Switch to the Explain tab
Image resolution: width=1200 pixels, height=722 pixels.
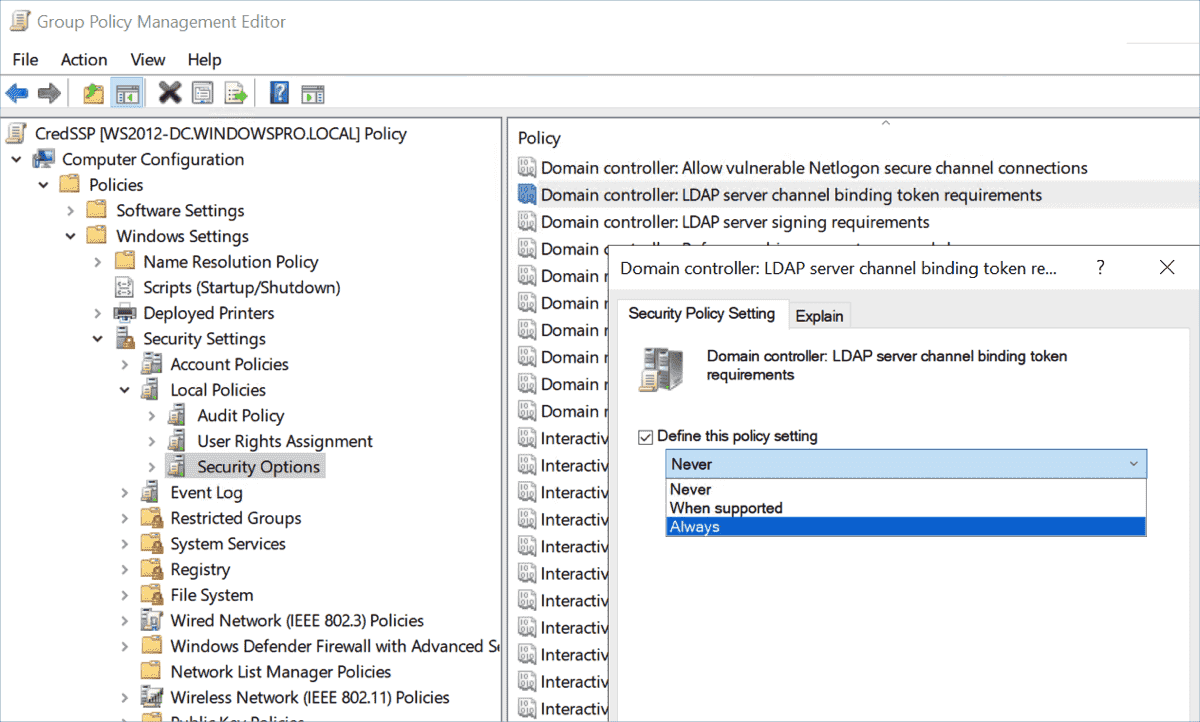(819, 315)
